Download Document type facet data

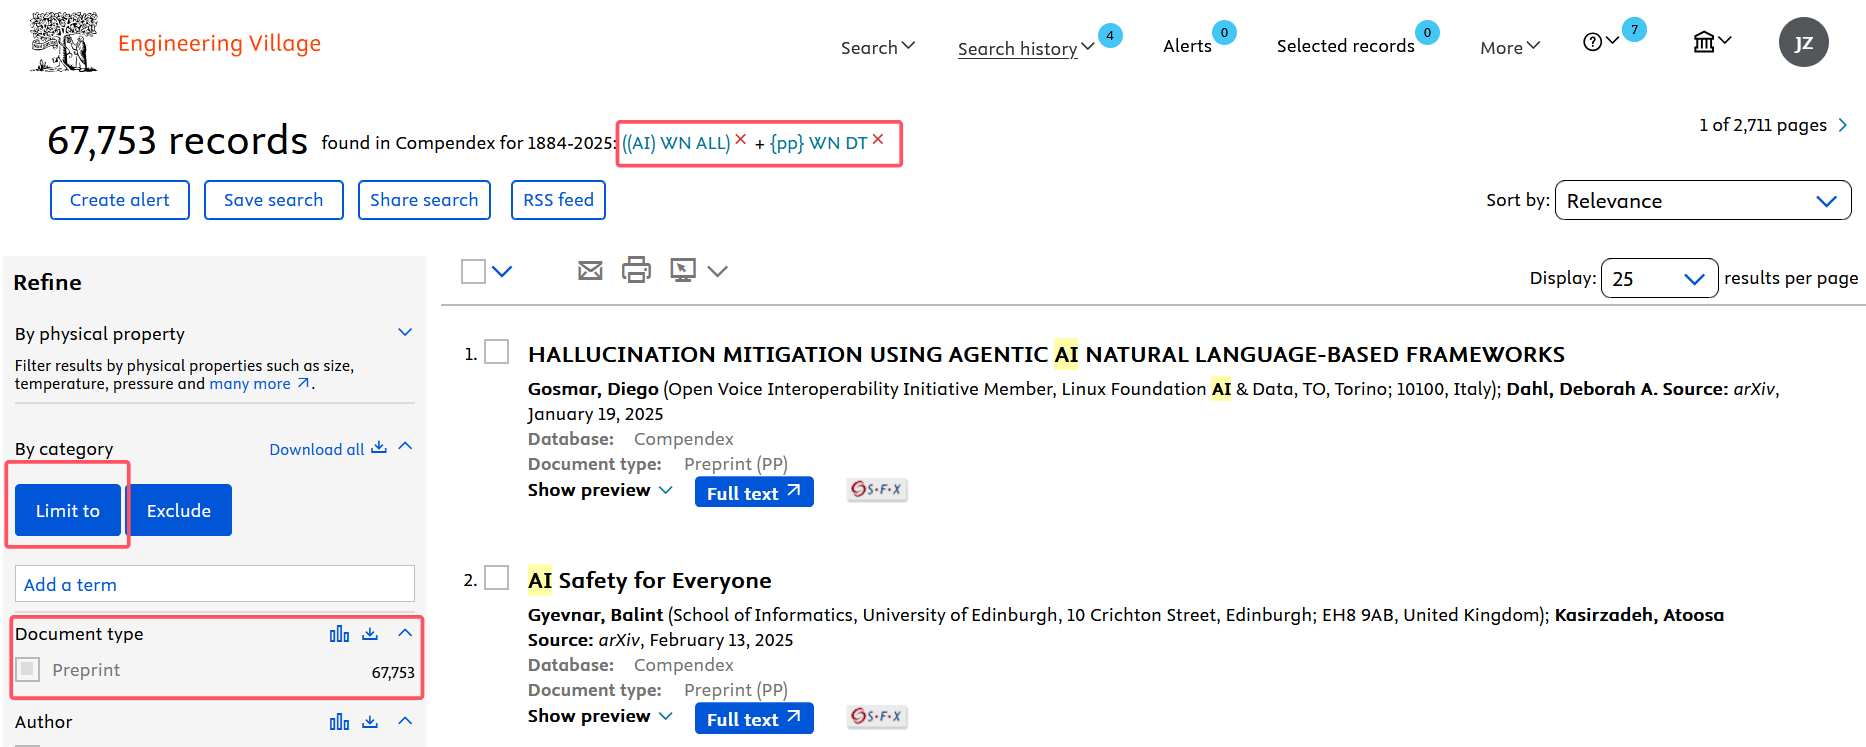(370, 634)
